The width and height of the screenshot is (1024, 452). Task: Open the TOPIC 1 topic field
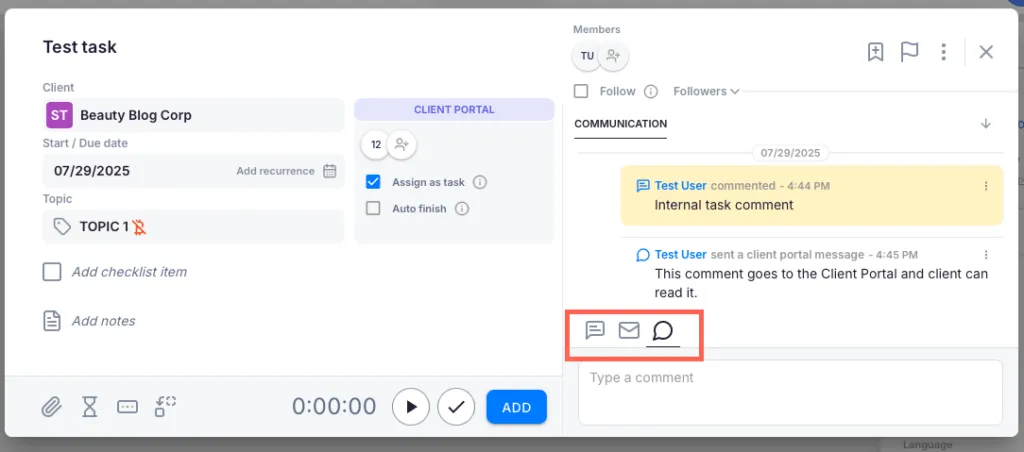(193, 227)
